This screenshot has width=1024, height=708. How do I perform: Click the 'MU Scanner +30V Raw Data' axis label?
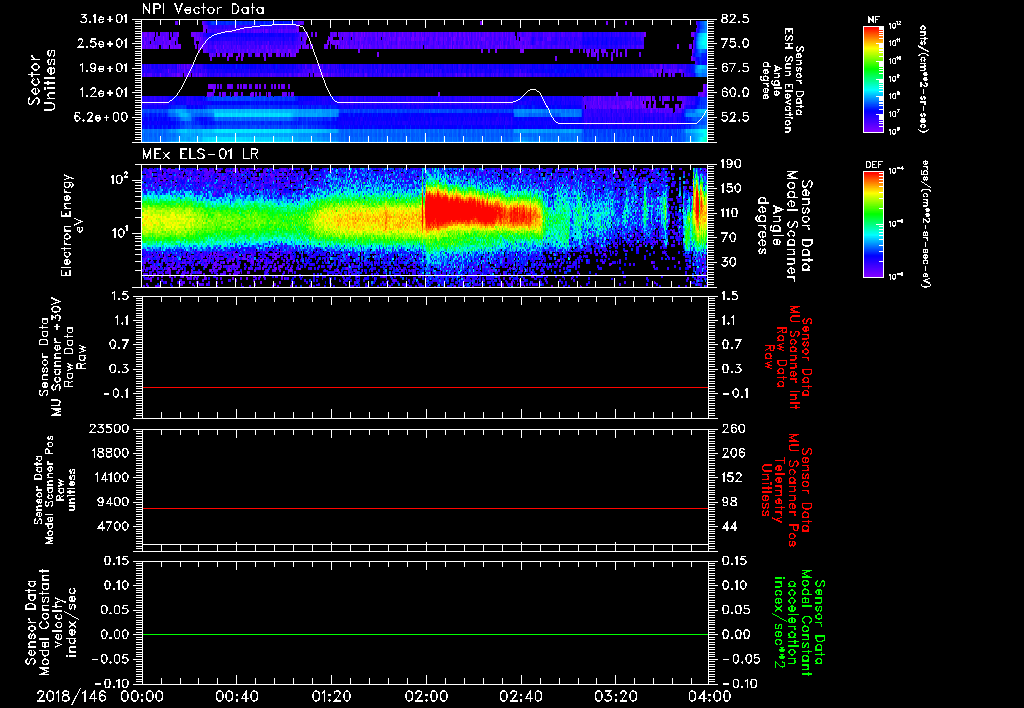pos(63,357)
